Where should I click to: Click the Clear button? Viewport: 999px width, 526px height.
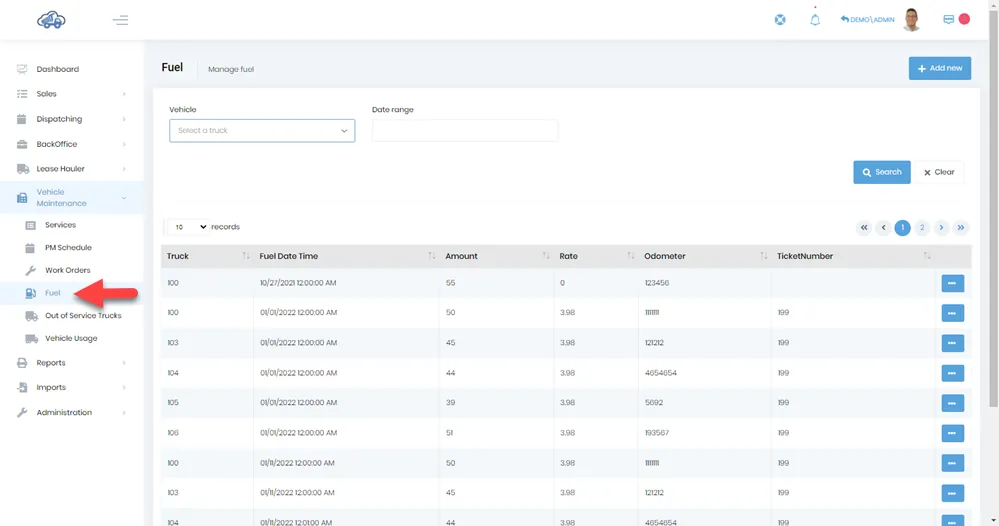coord(939,172)
